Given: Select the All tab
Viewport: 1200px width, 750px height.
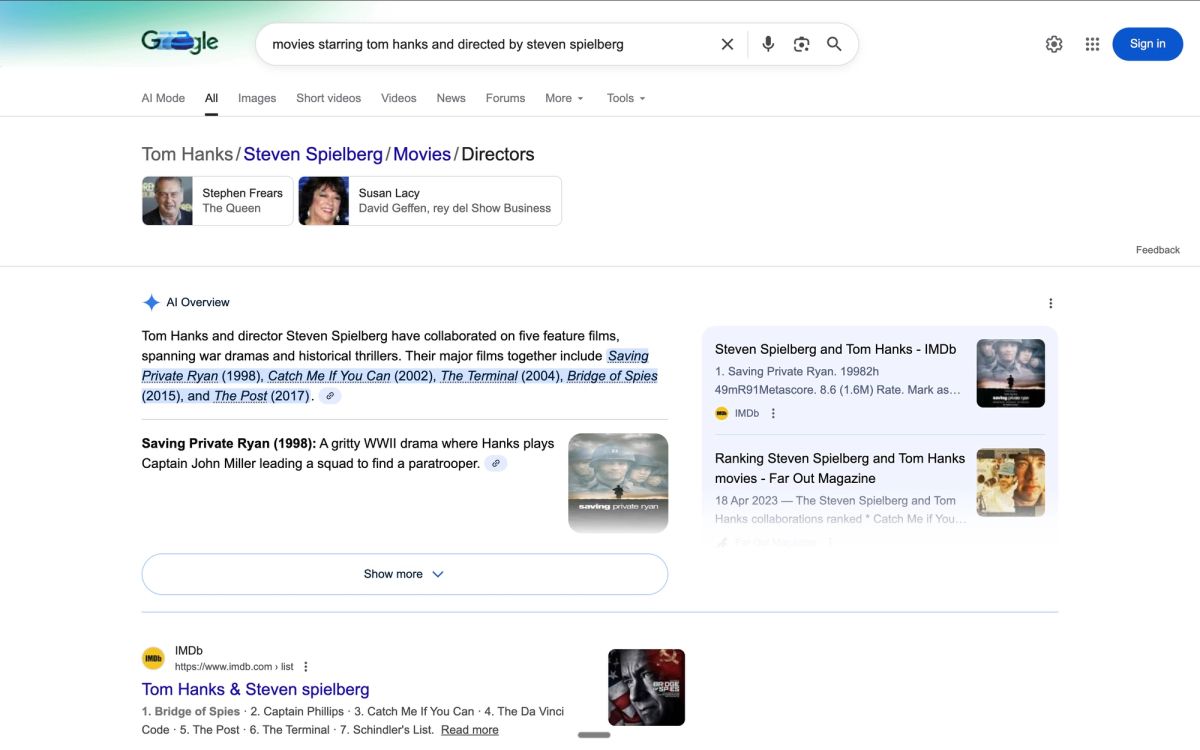Looking at the screenshot, I should pyautogui.click(x=211, y=98).
